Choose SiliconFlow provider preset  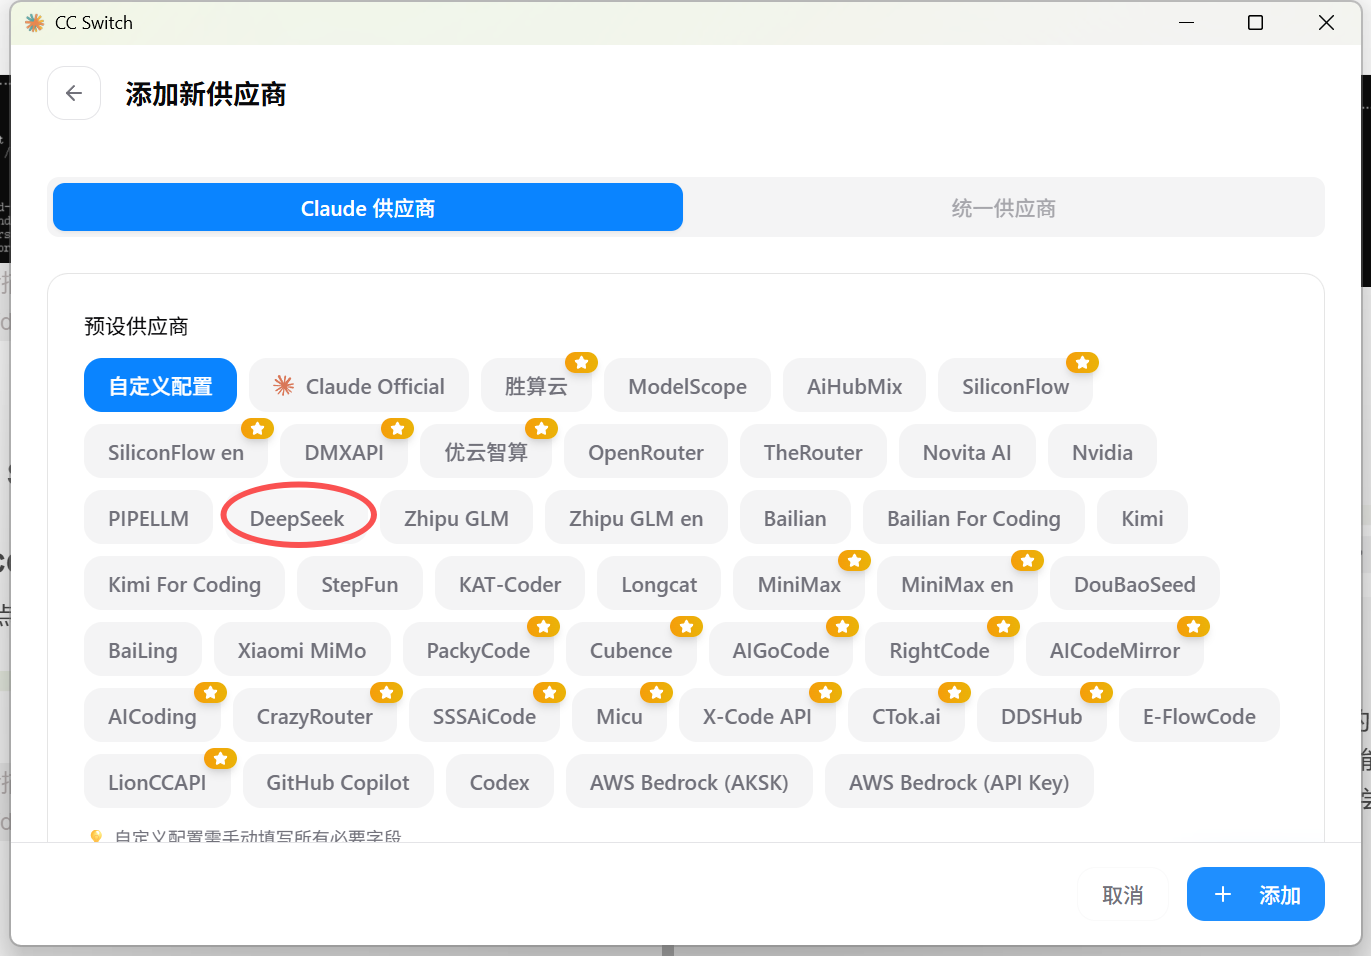coord(1015,385)
